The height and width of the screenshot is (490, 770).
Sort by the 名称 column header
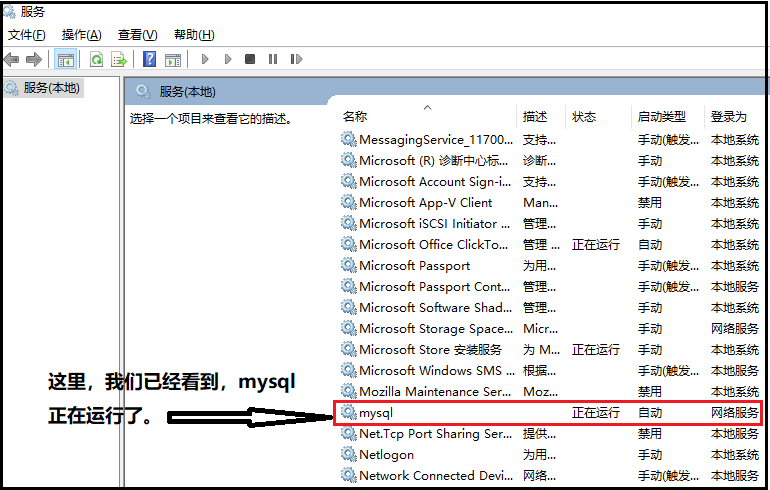pos(356,117)
